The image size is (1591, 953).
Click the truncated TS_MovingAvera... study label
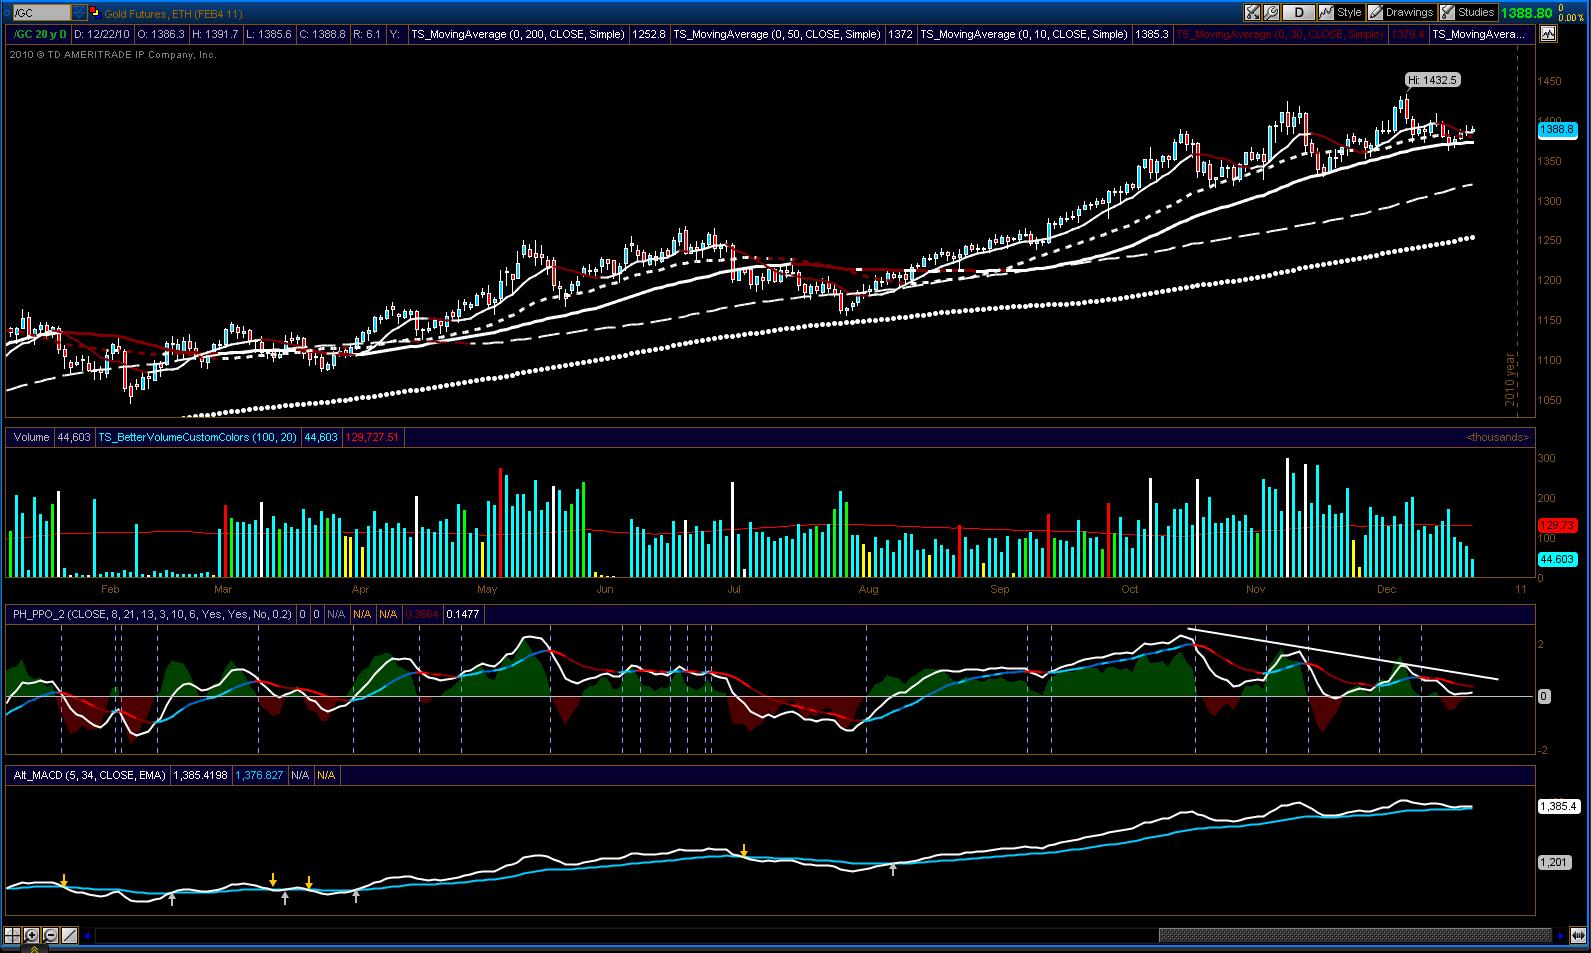coord(1478,34)
